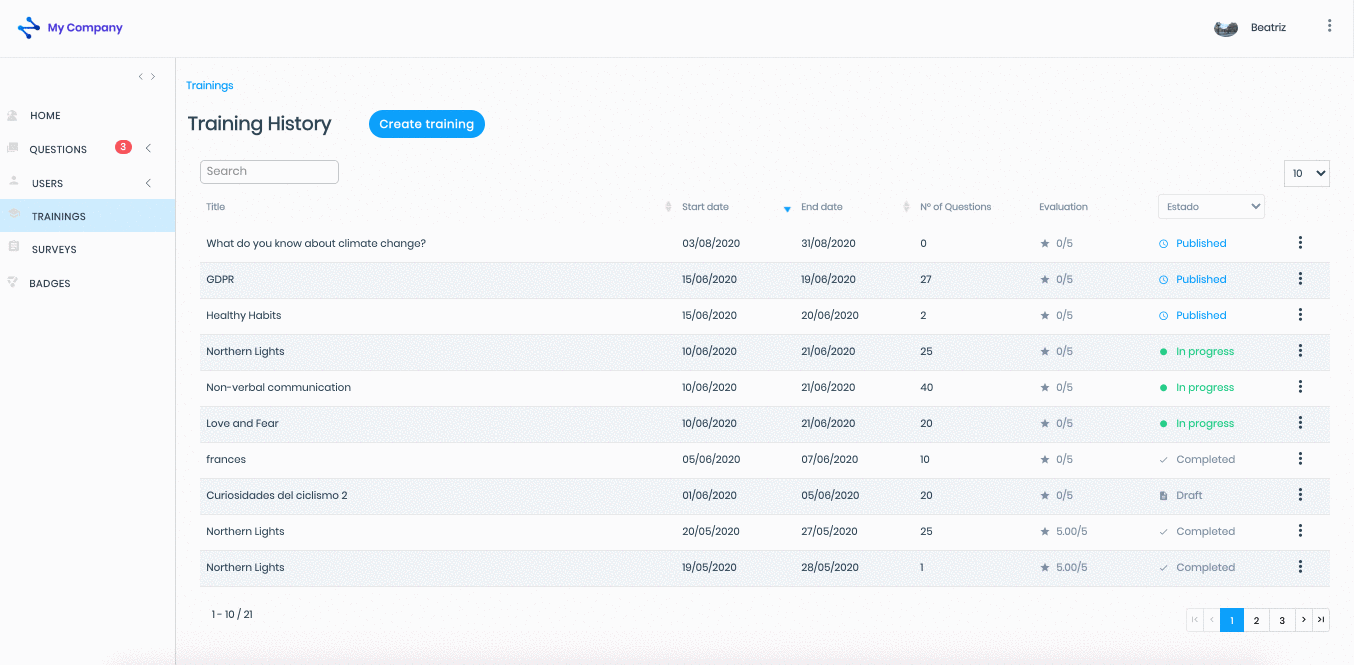Select 'What do you know about climate change?' title
This screenshot has height=665, width=1354.
point(316,243)
